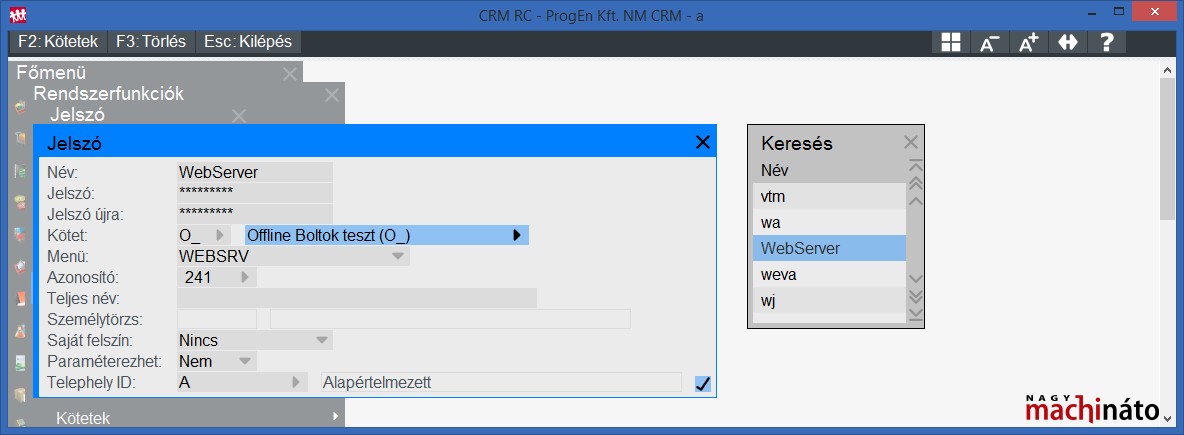
Task: Click the horizontal double-arrow width icon
Action: (x=1067, y=42)
